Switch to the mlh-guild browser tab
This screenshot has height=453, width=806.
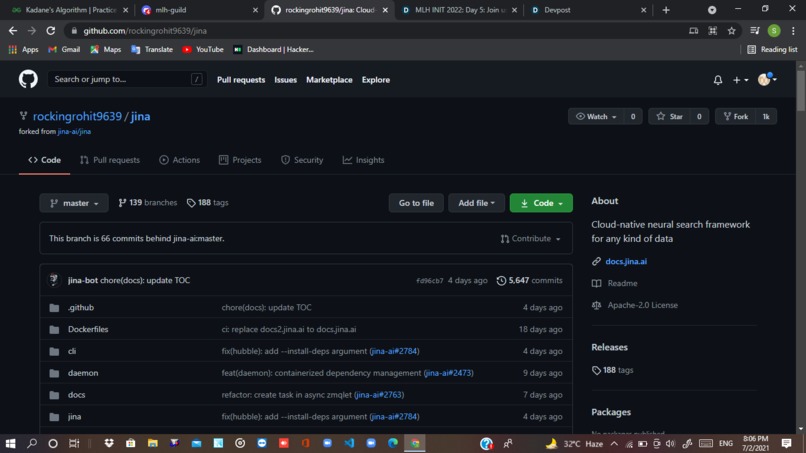tap(200, 10)
